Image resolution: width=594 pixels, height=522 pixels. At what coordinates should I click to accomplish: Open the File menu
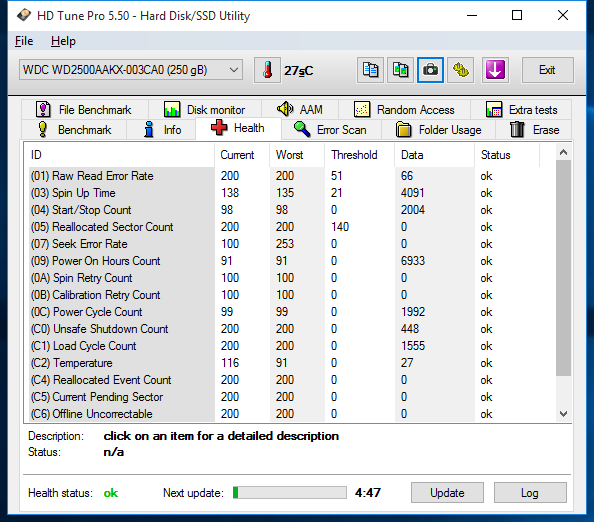point(24,41)
